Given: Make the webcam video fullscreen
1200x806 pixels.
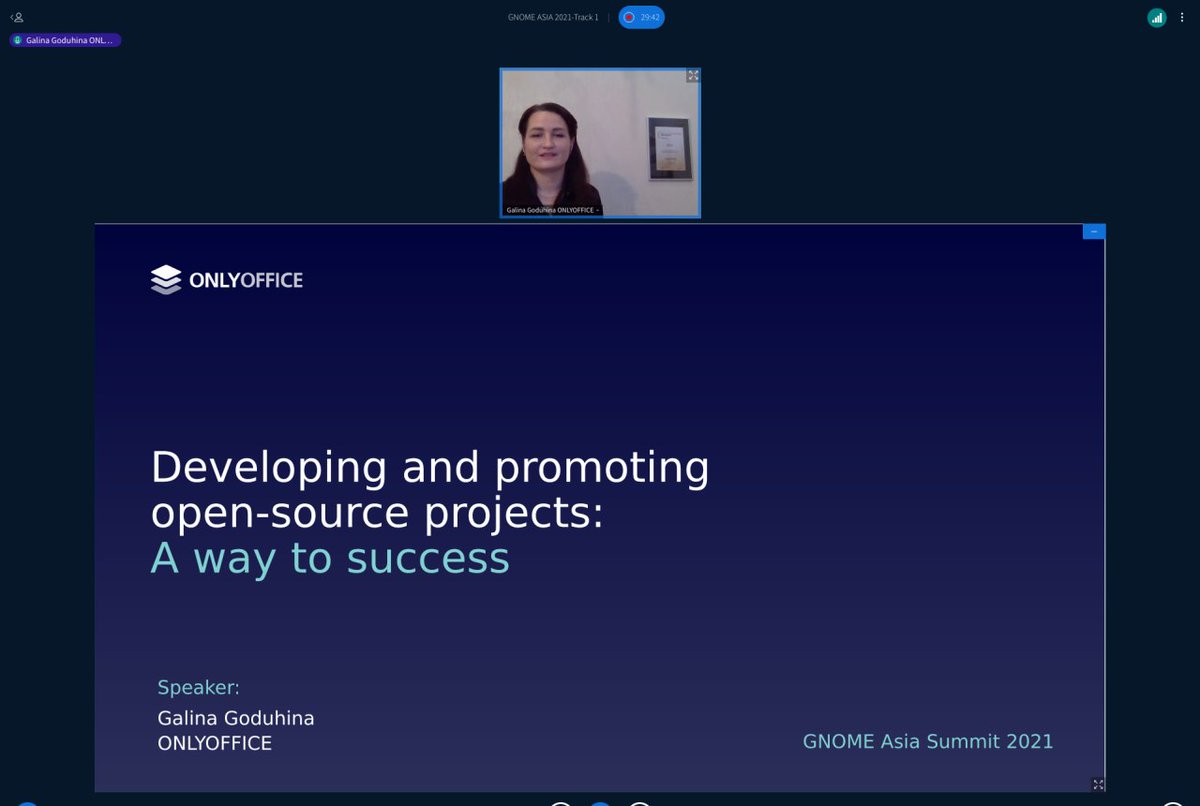Looking at the screenshot, I should click(x=692, y=76).
